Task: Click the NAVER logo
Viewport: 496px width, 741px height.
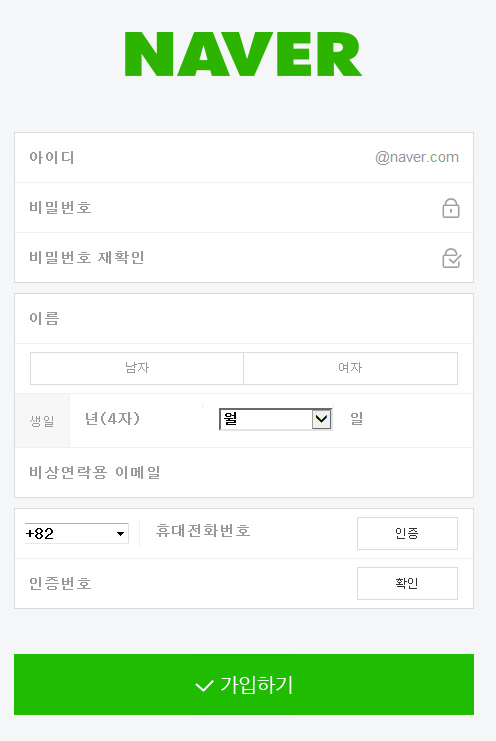Action: 243,54
